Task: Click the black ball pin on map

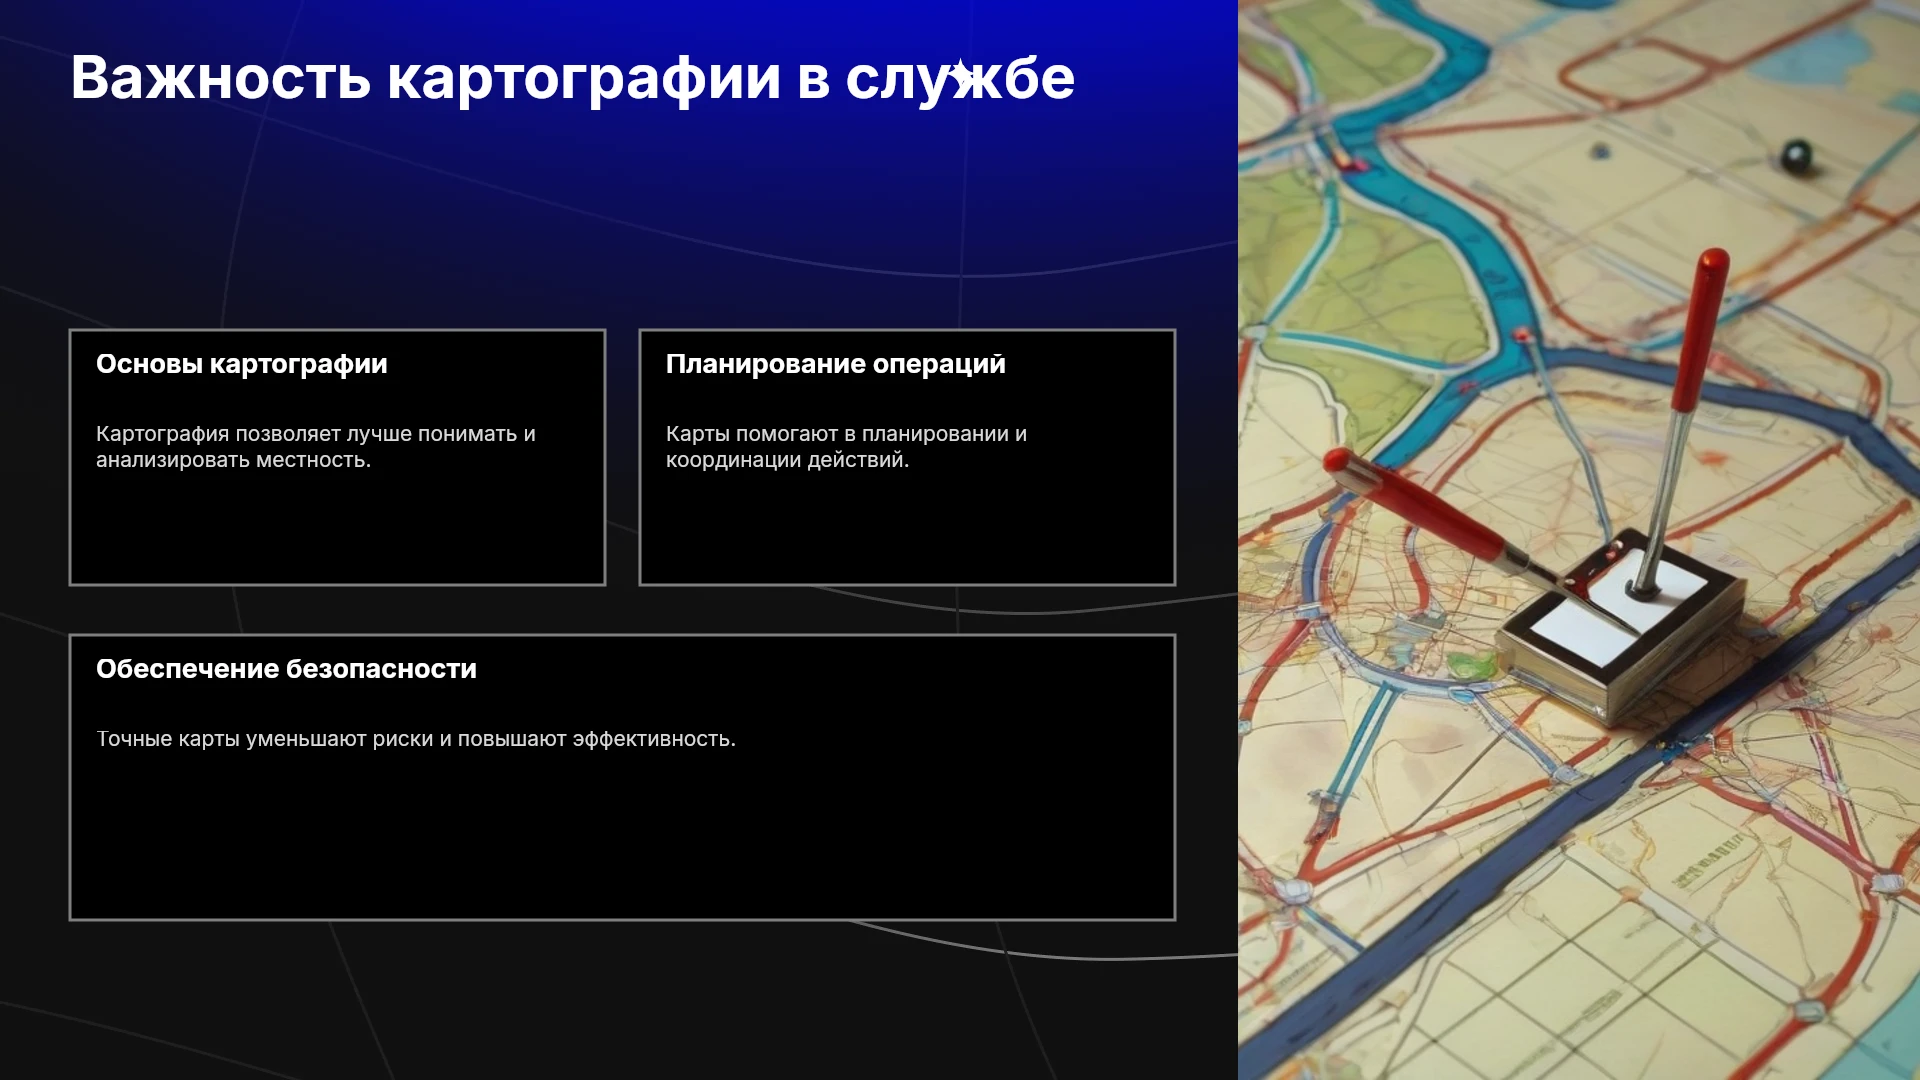Action: click(1796, 155)
